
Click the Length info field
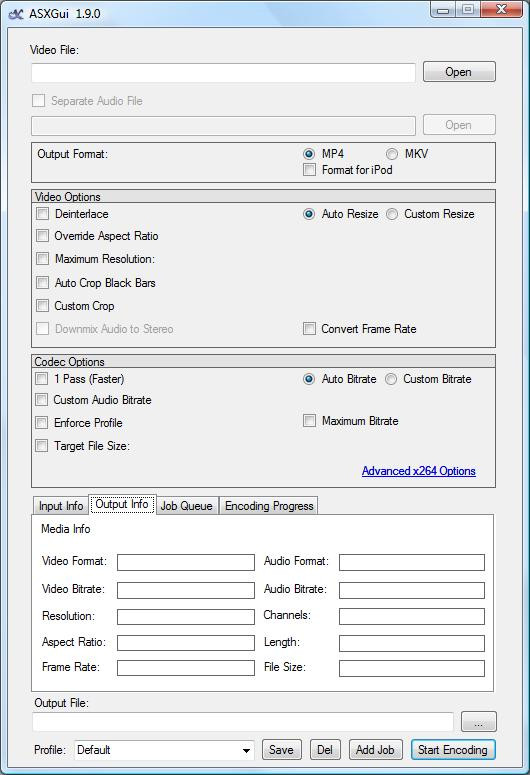coord(412,643)
